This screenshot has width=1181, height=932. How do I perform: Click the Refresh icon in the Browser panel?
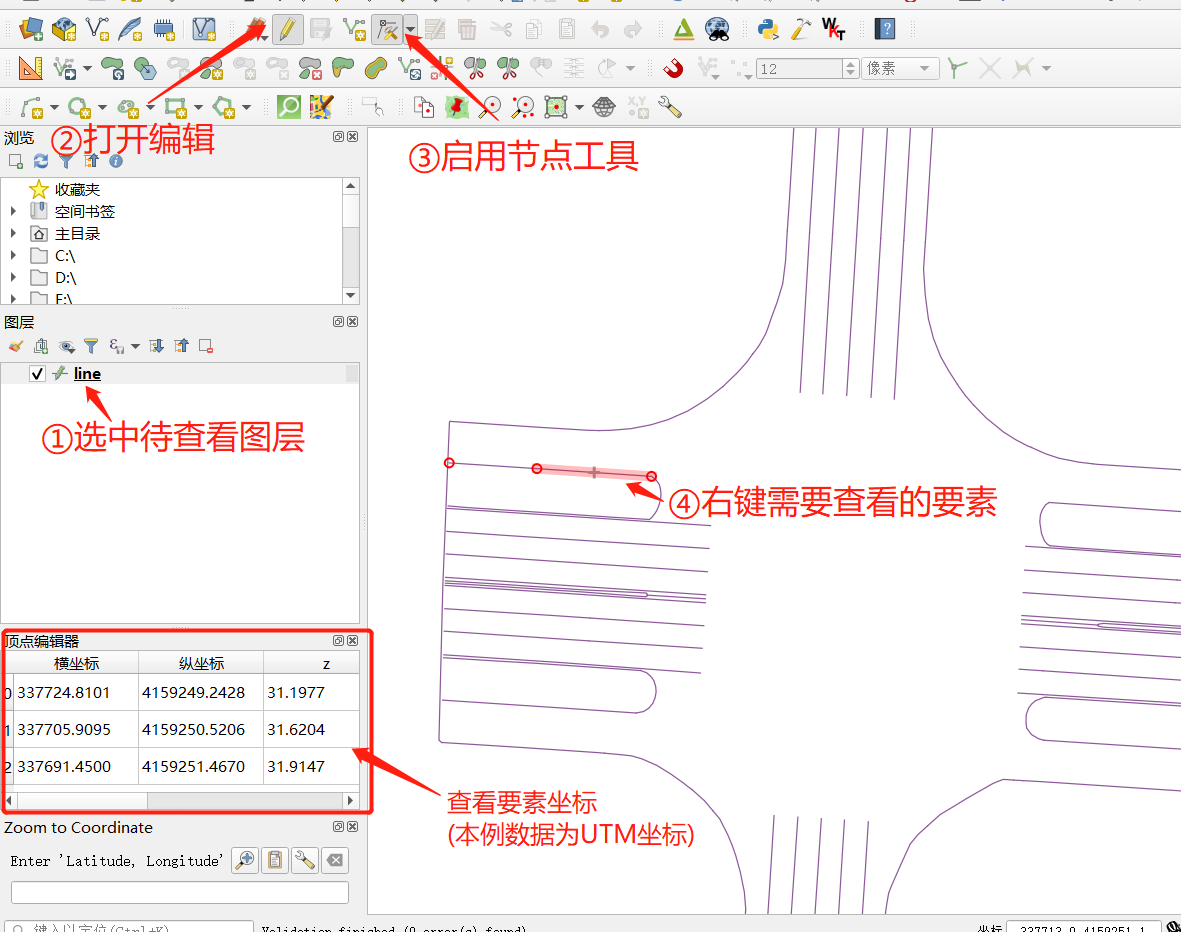(41, 160)
